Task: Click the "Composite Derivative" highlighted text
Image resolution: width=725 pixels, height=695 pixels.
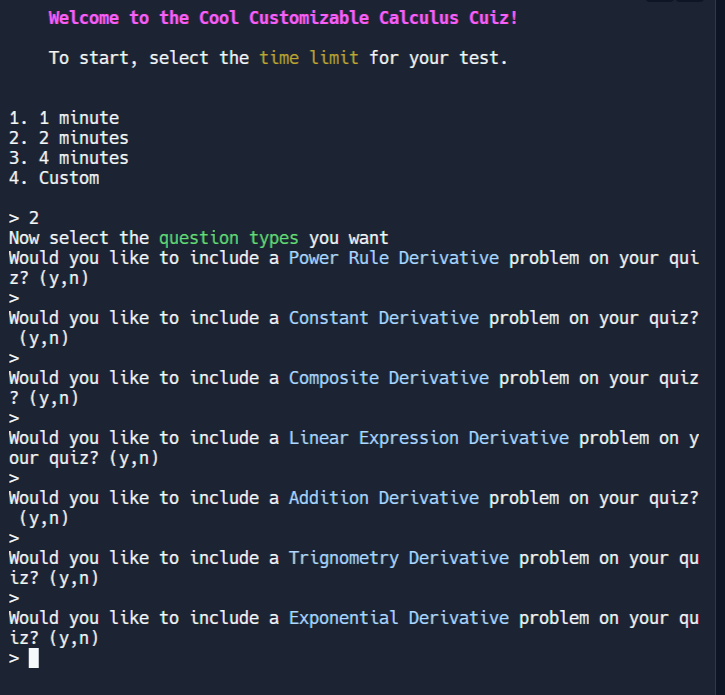Action: tap(388, 378)
